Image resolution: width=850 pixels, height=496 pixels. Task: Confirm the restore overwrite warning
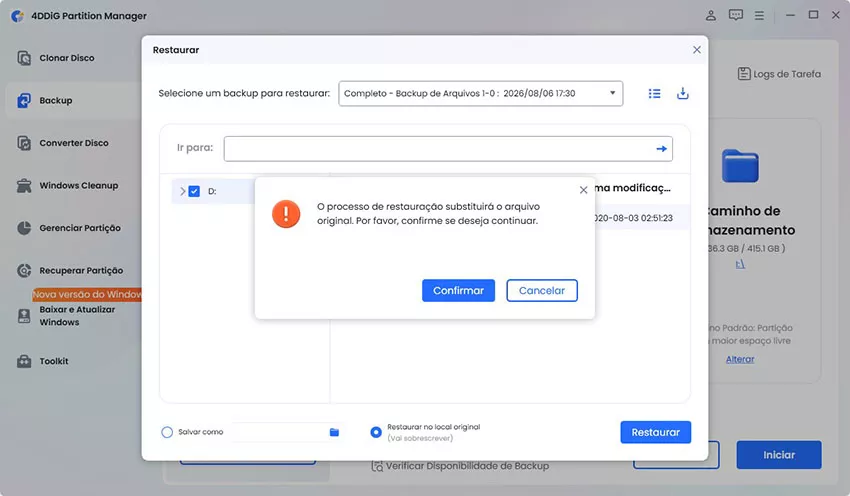[458, 291]
